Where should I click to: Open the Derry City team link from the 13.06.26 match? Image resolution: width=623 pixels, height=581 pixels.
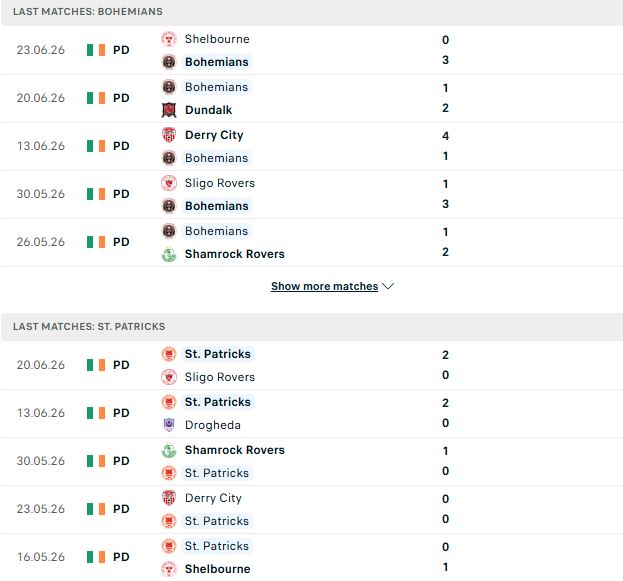(214, 135)
